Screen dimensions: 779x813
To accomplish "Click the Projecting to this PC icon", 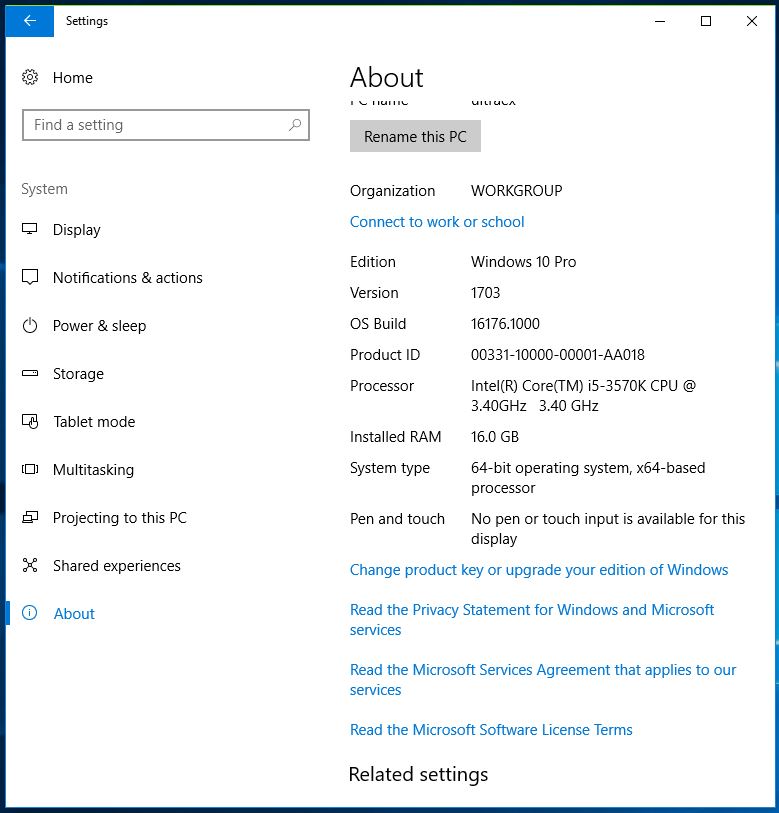I will (30, 517).
